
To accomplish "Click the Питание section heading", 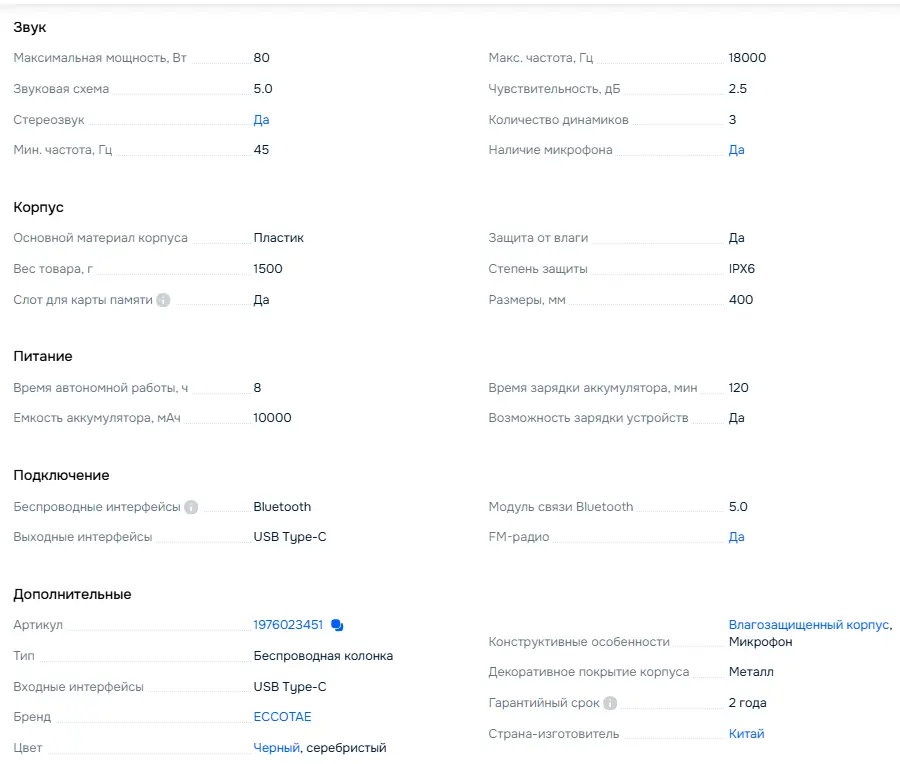I will [x=43, y=356].
